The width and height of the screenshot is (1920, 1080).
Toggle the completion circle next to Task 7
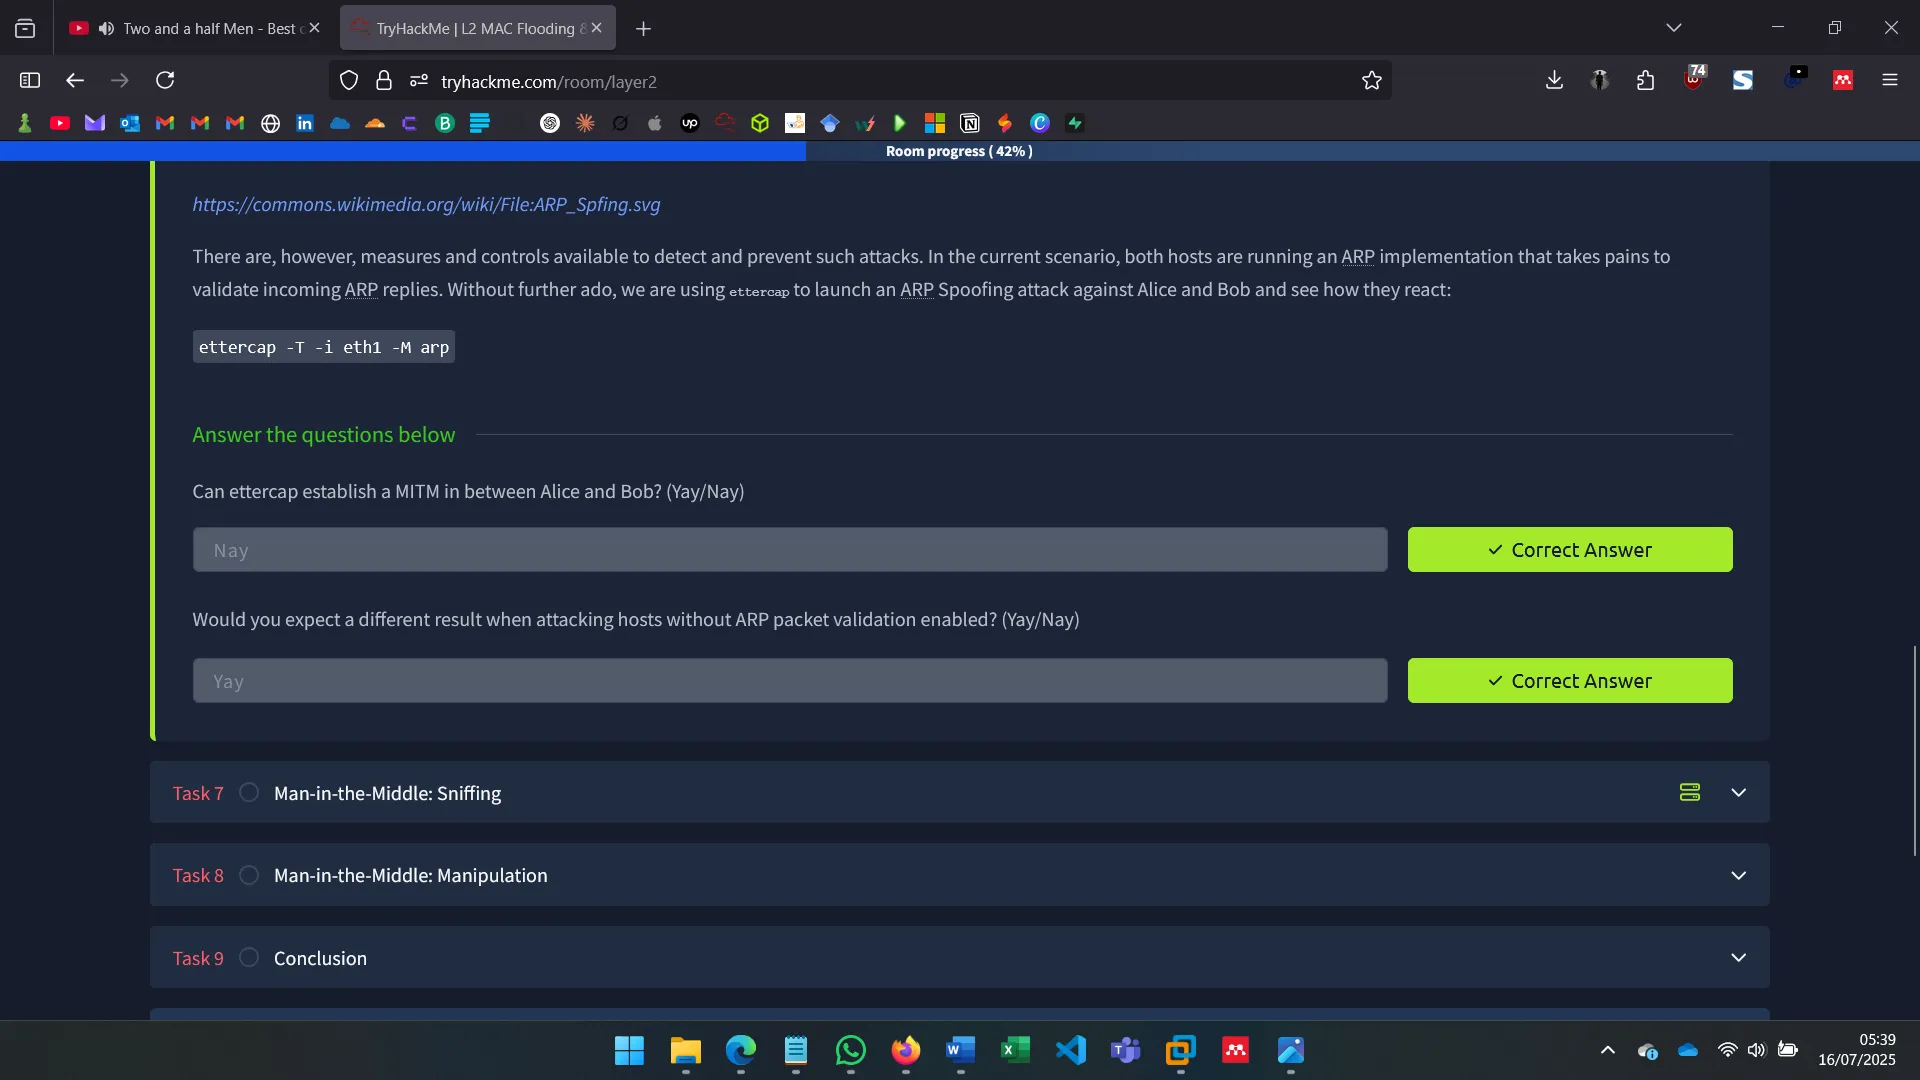pyautogui.click(x=249, y=792)
